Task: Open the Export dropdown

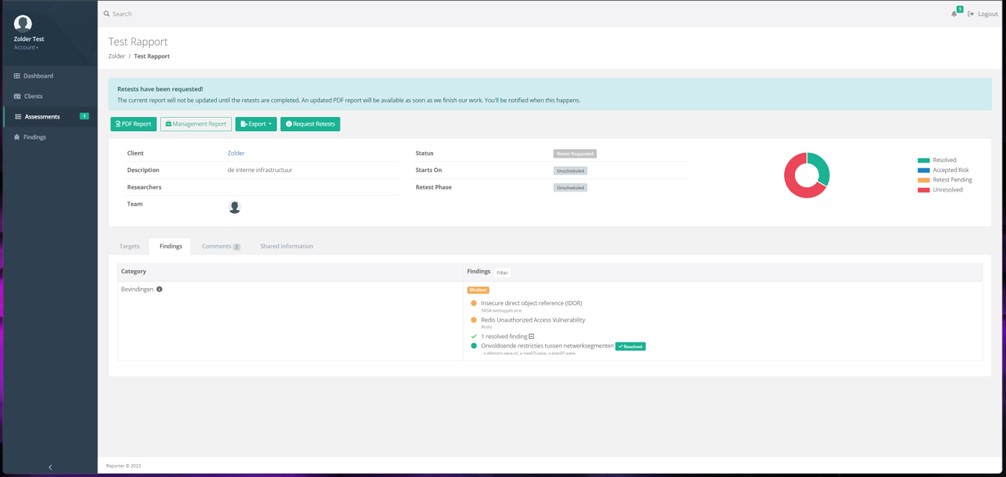Action: (256, 124)
